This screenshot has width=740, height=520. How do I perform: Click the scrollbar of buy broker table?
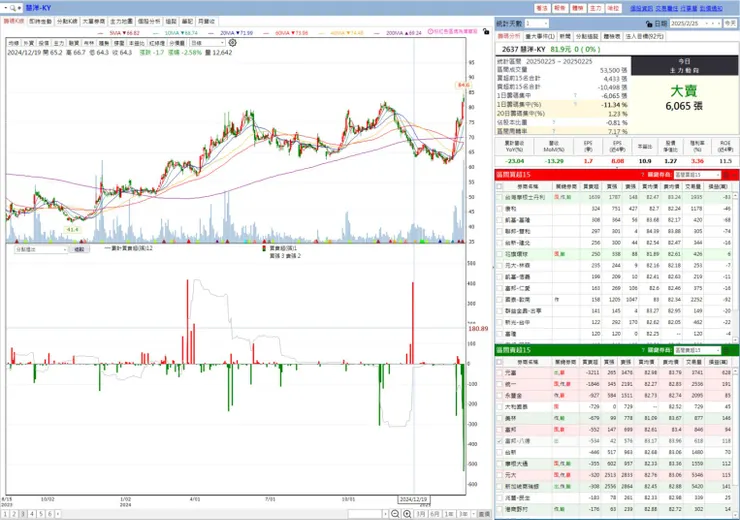click(735, 267)
